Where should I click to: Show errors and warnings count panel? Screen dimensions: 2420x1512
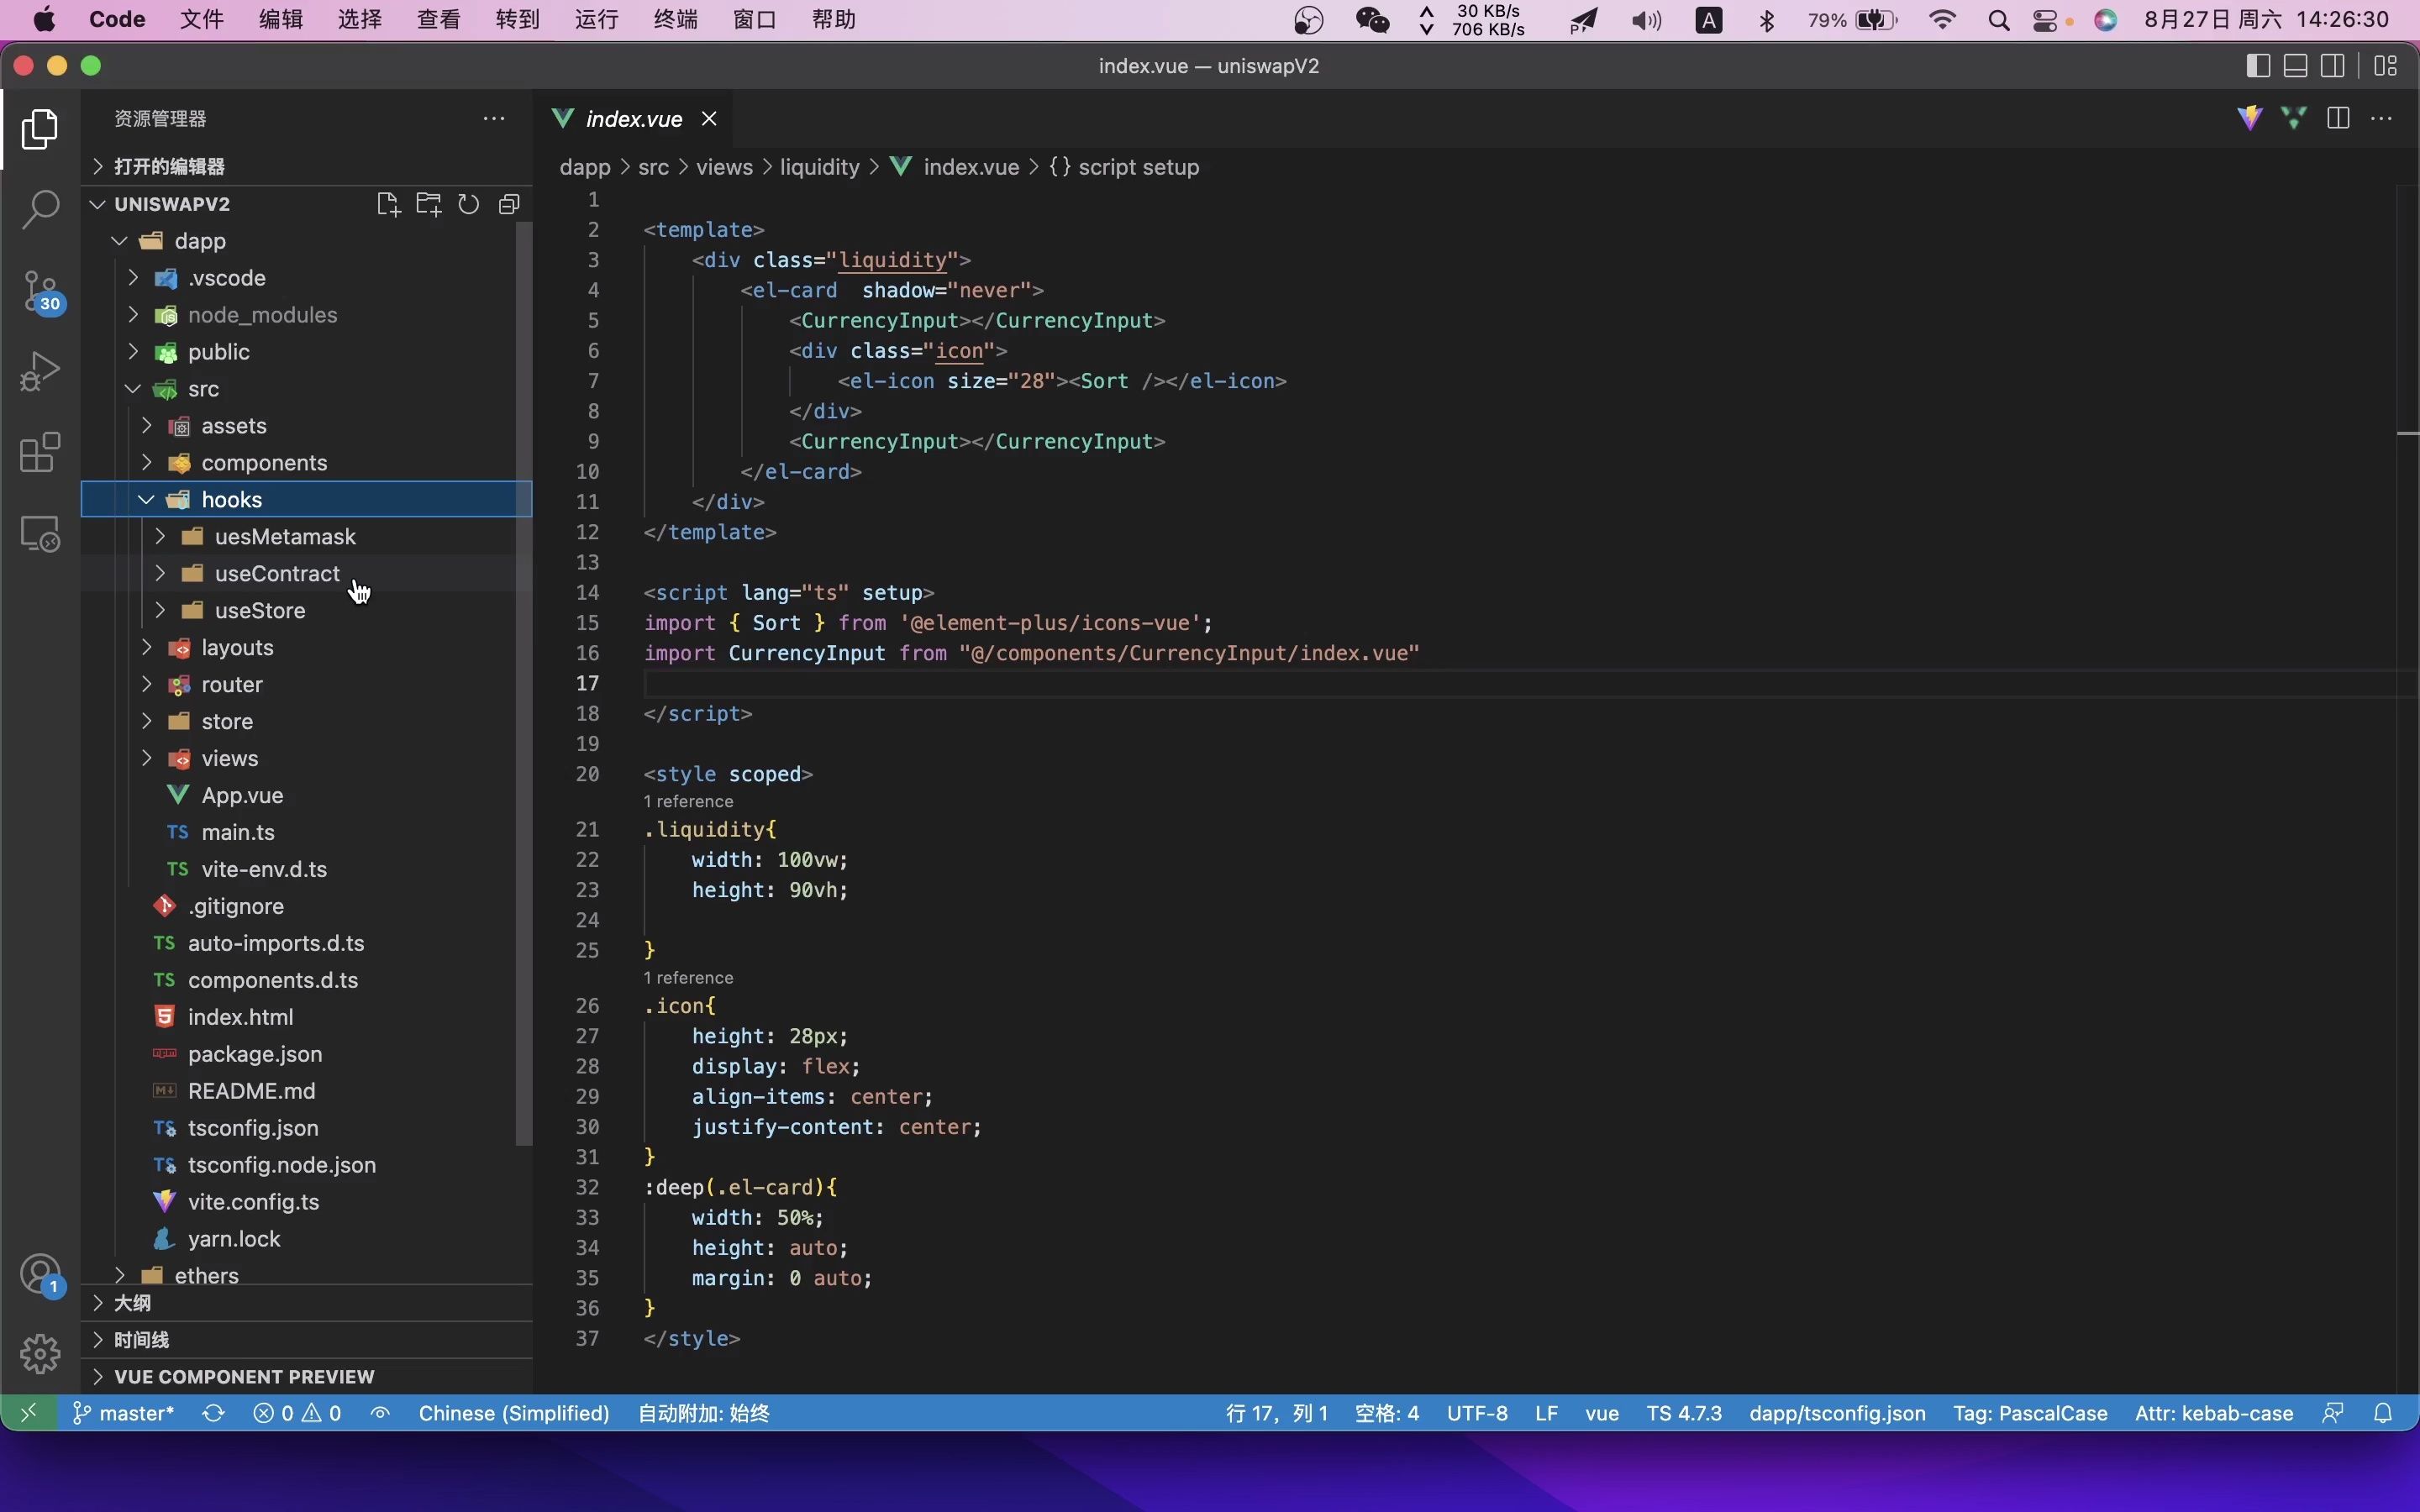click(x=297, y=1413)
